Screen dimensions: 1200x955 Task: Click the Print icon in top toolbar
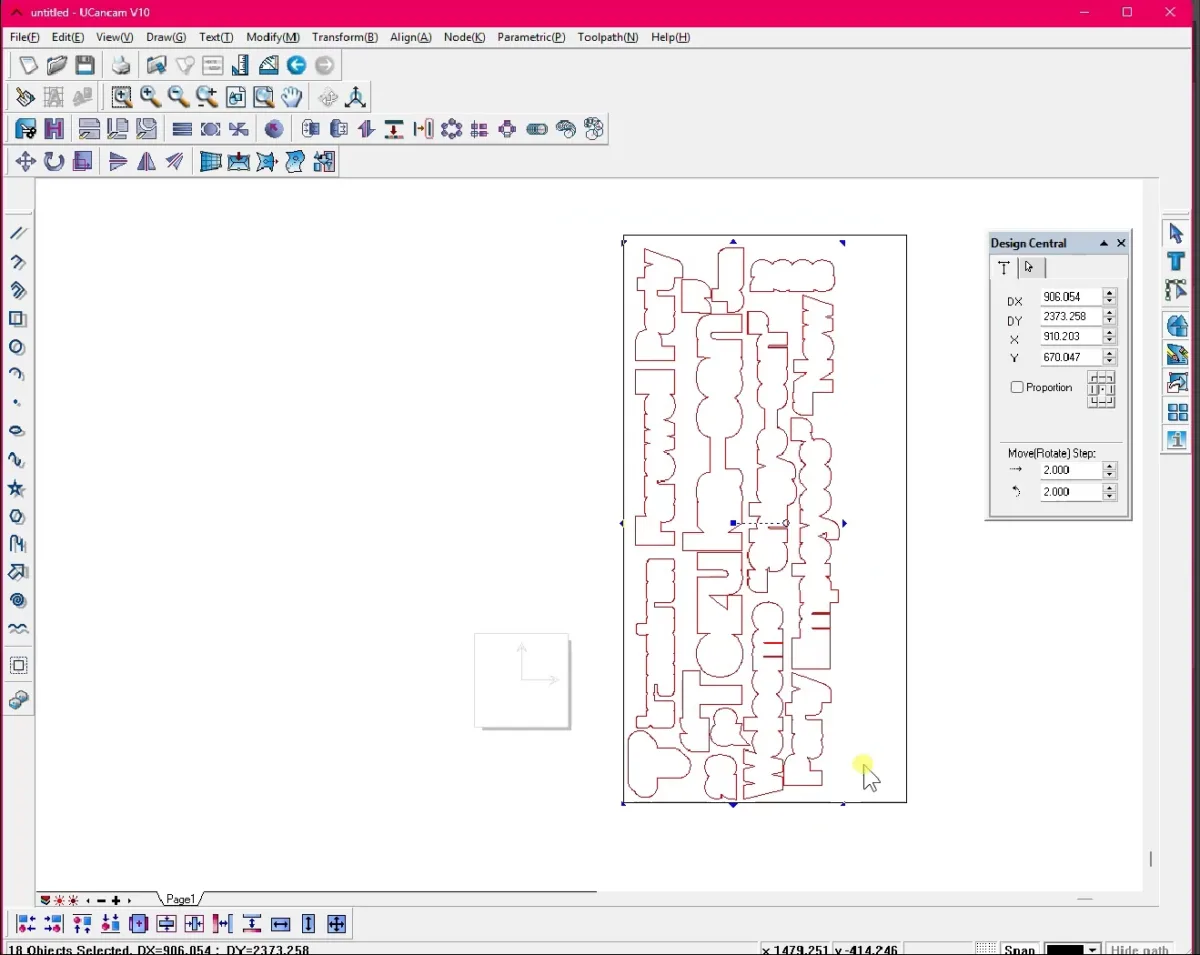pyautogui.click(x=121, y=66)
